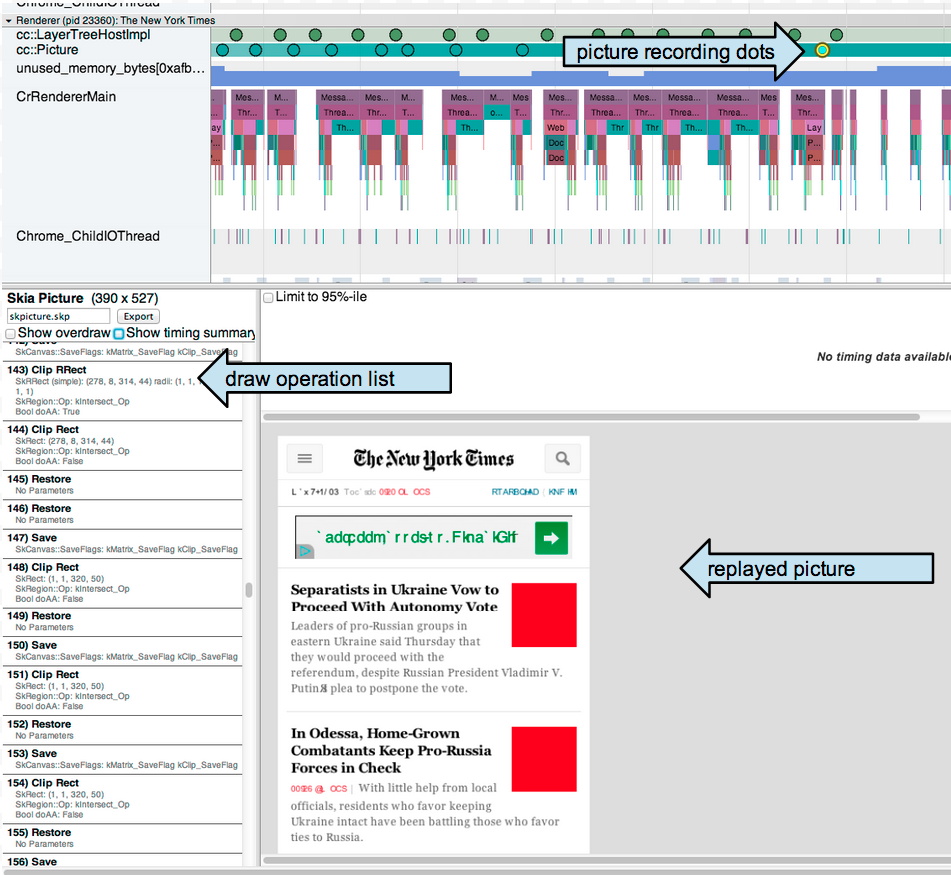951x875 pixels.
Task: Select the 143) Clip RRect draw operation
Action: [x=123, y=391]
